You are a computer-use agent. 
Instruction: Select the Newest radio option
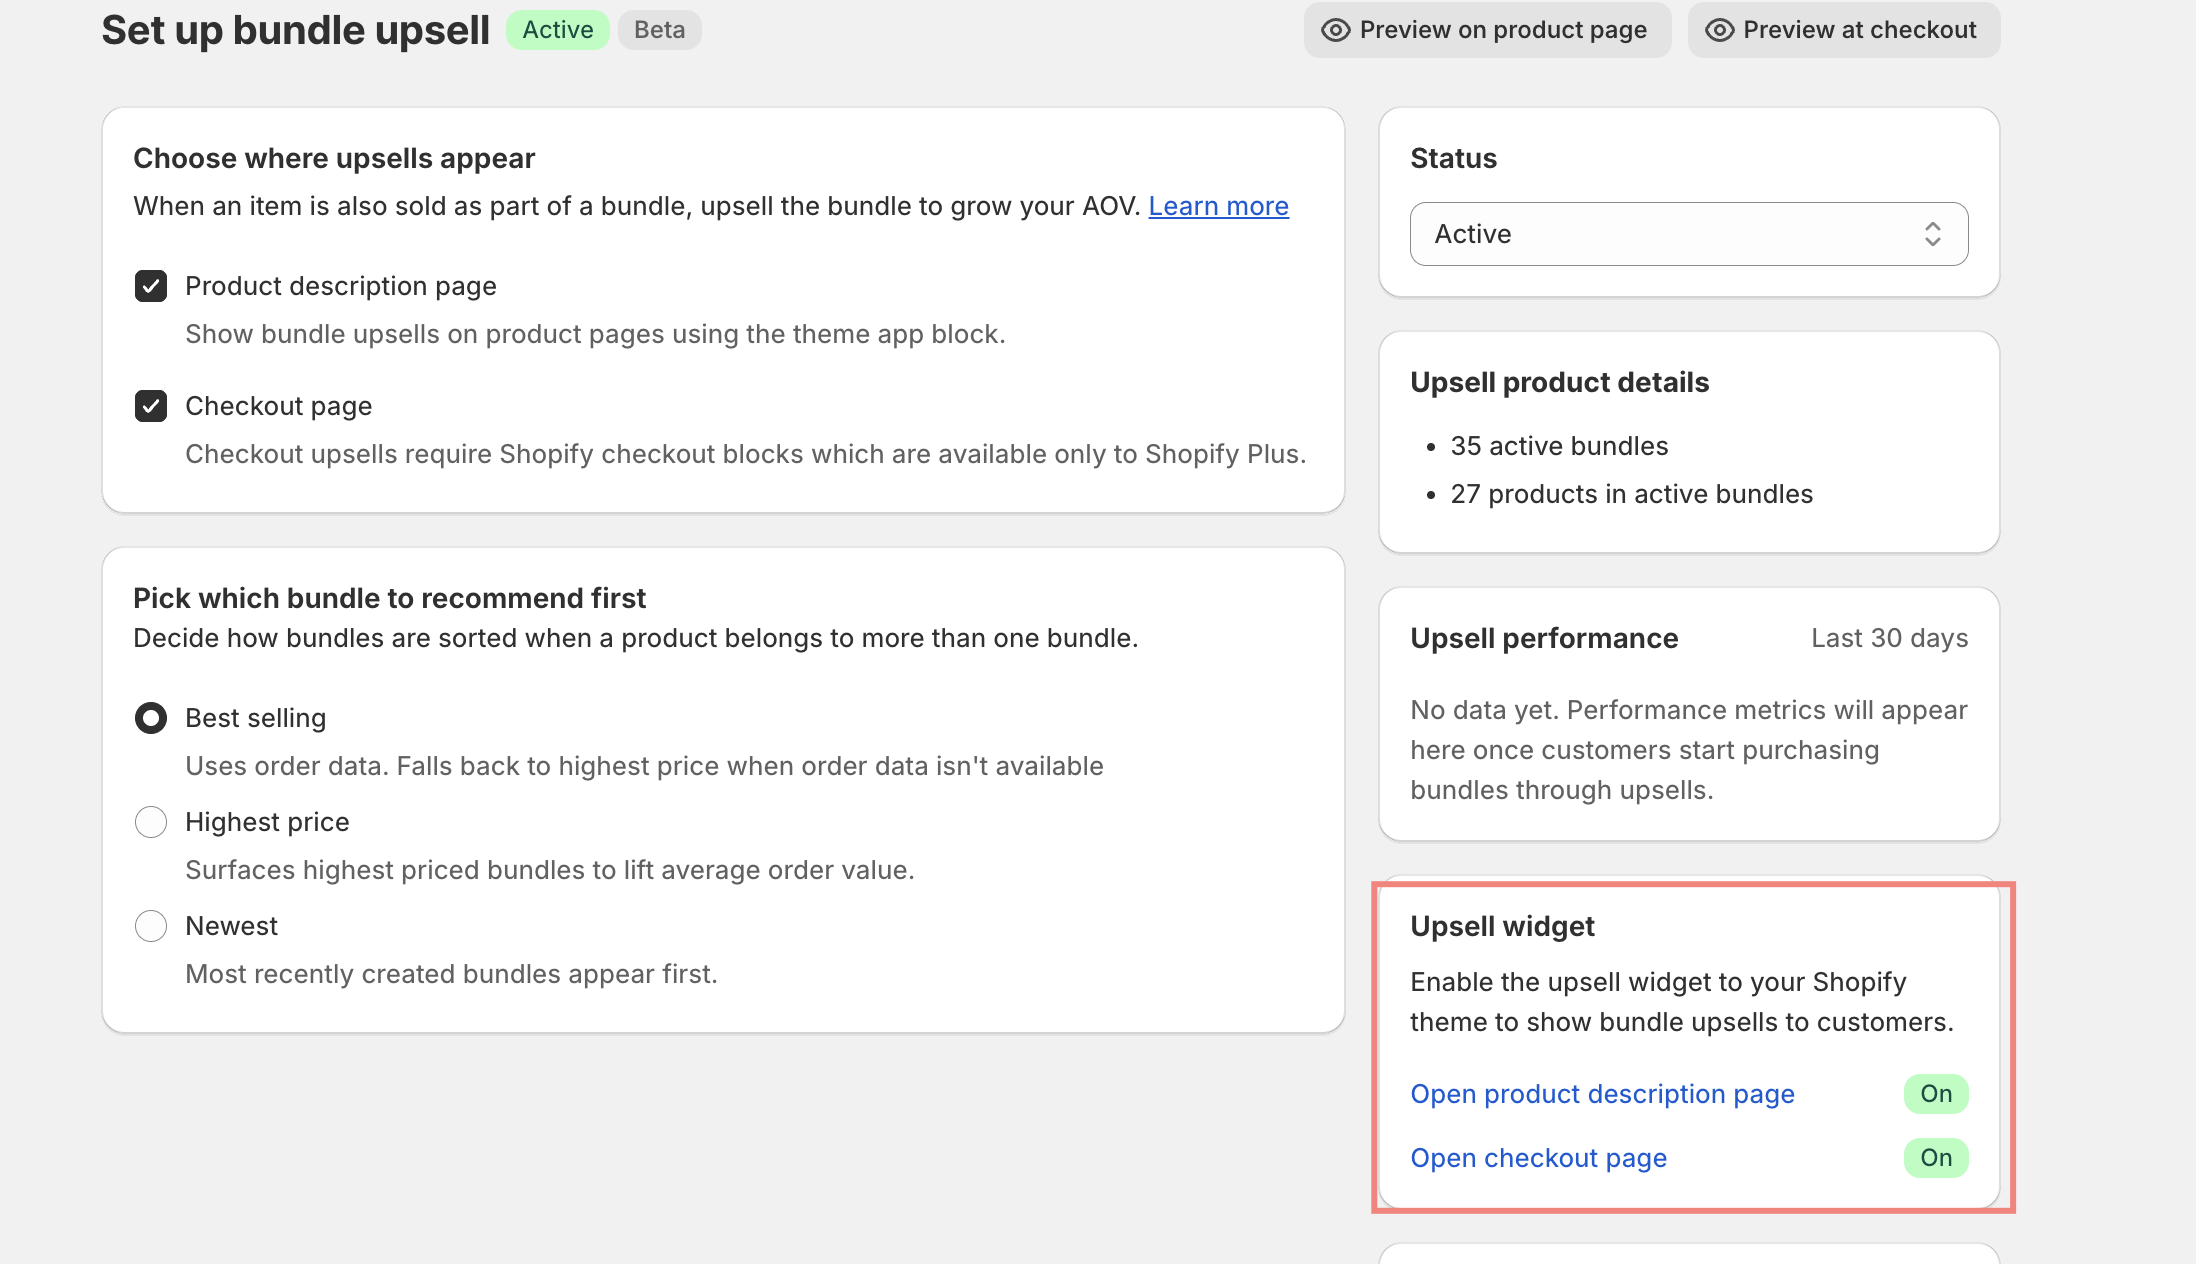[151, 926]
